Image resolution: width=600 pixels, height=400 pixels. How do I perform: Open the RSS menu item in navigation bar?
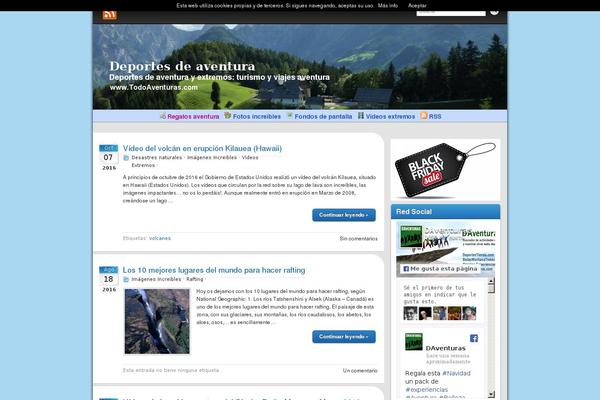pyautogui.click(x=435, y=116)
